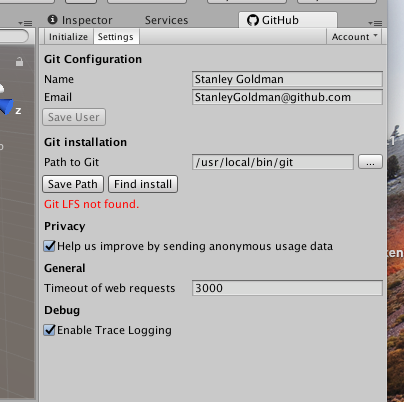Click the disabled Save User button

[74, 117]
